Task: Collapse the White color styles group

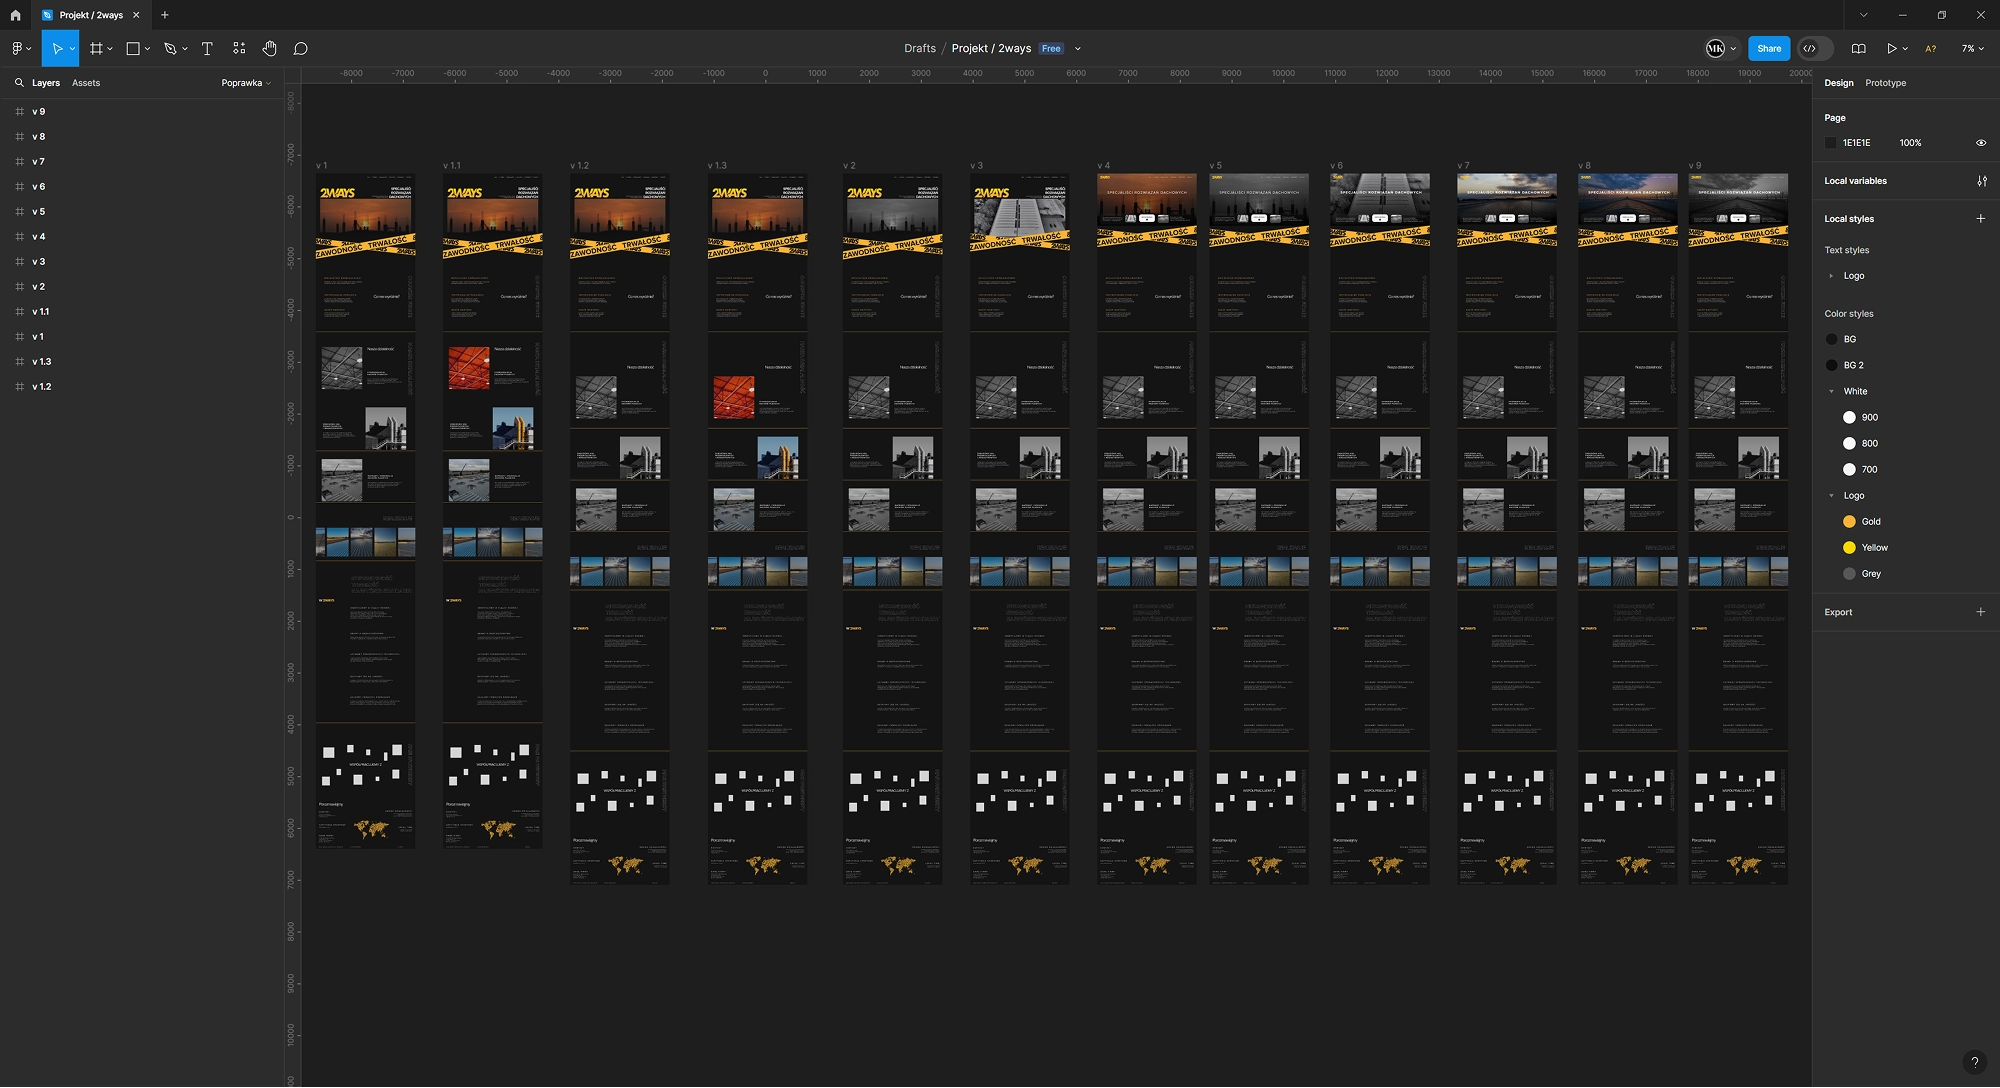Action: [1831, 392]
